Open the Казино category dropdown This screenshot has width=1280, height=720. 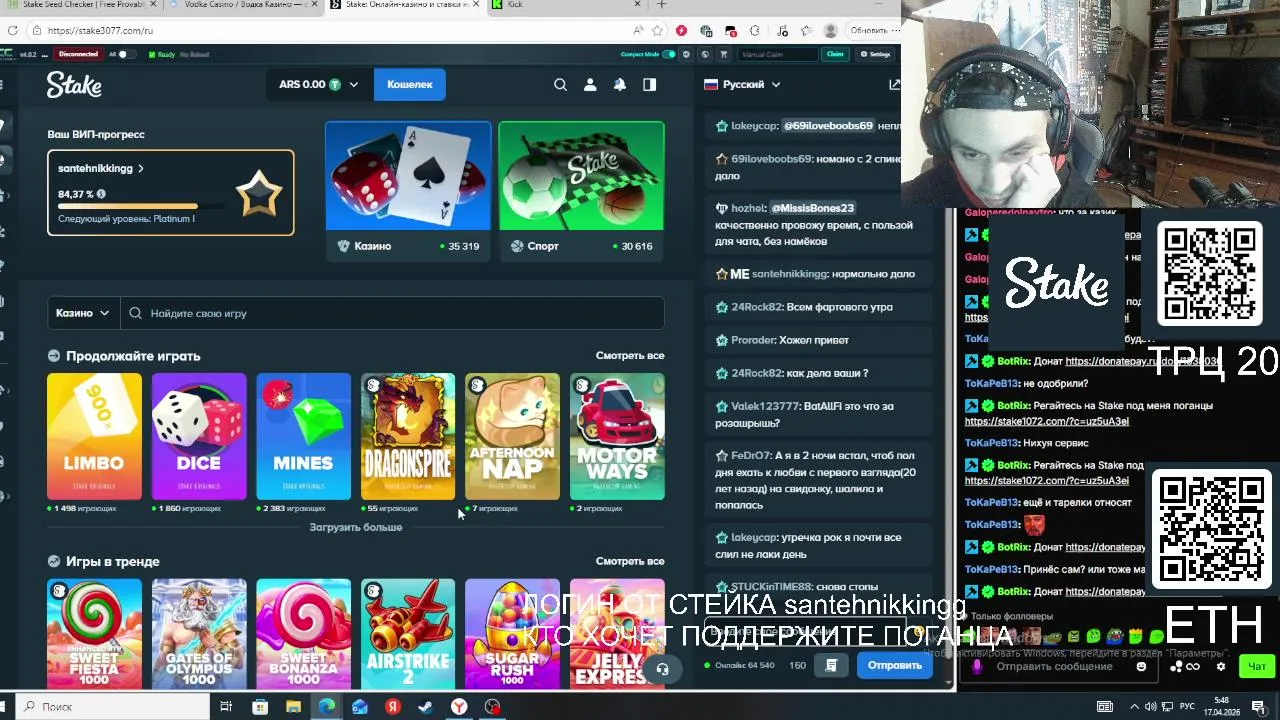tap(83, 313)
